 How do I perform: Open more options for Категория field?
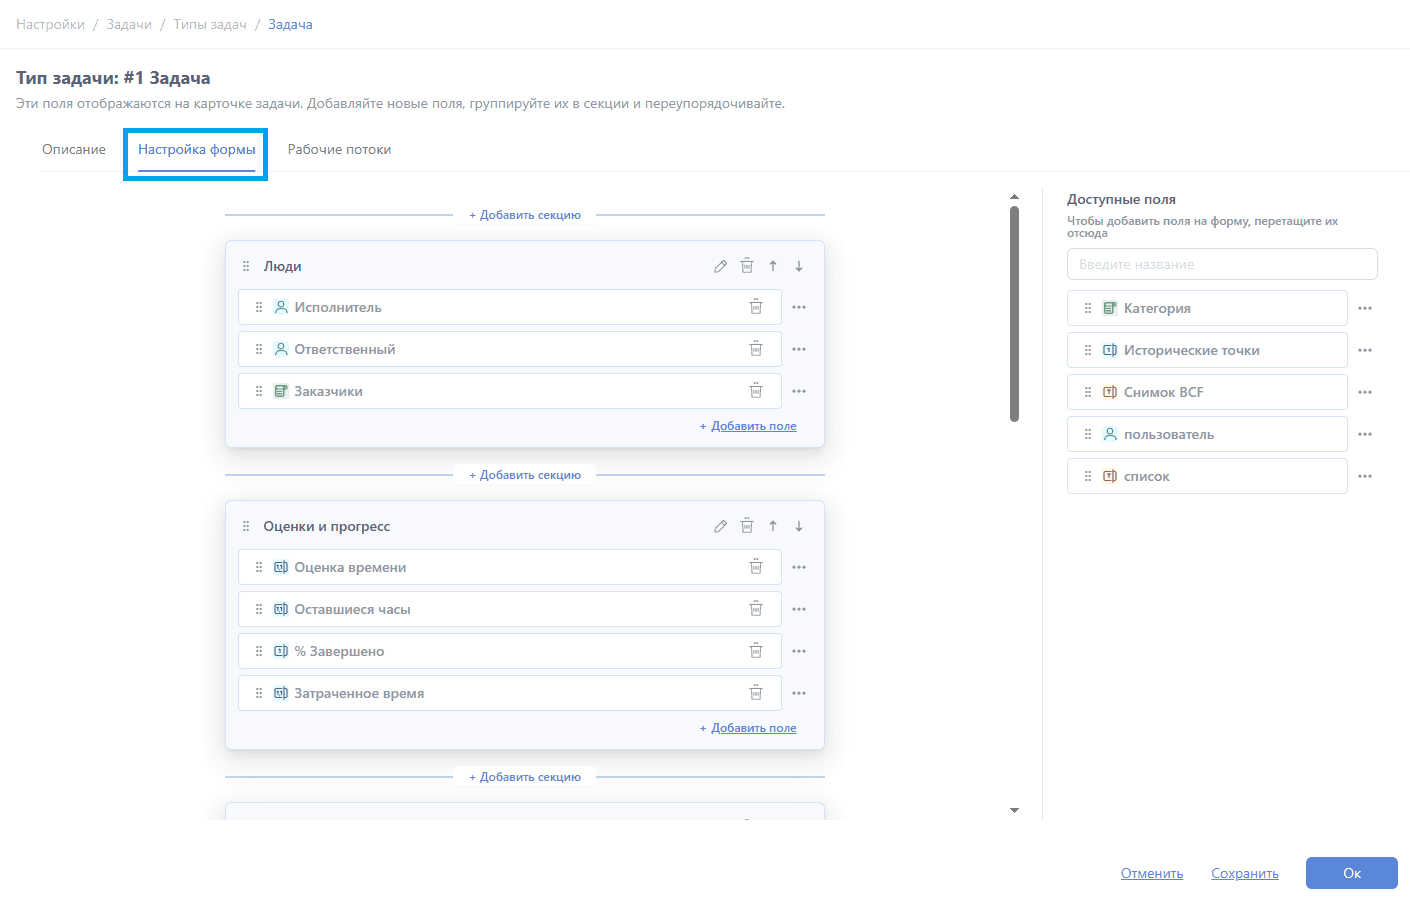[1365, 308]
